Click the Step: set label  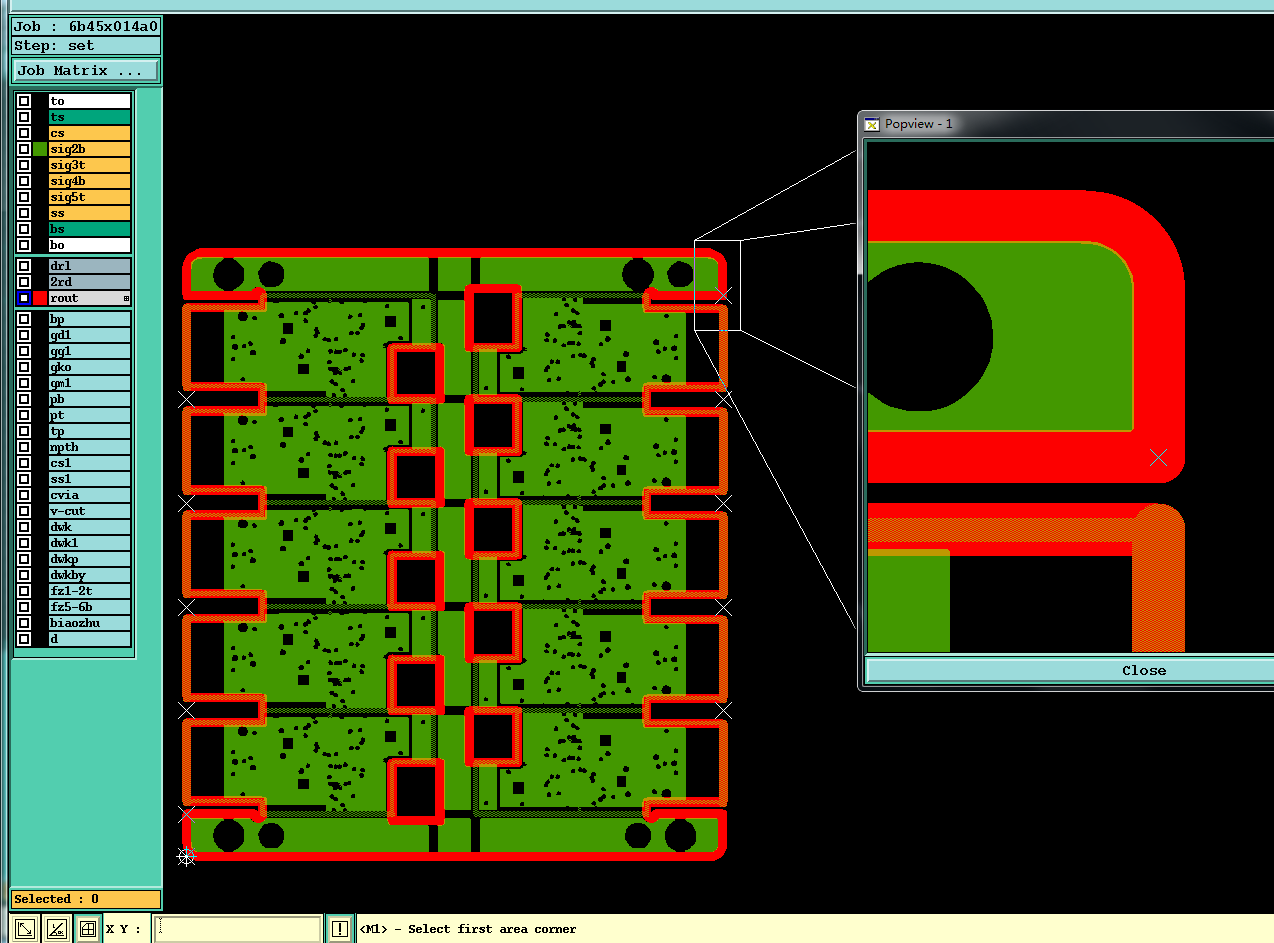pos(85,46)
